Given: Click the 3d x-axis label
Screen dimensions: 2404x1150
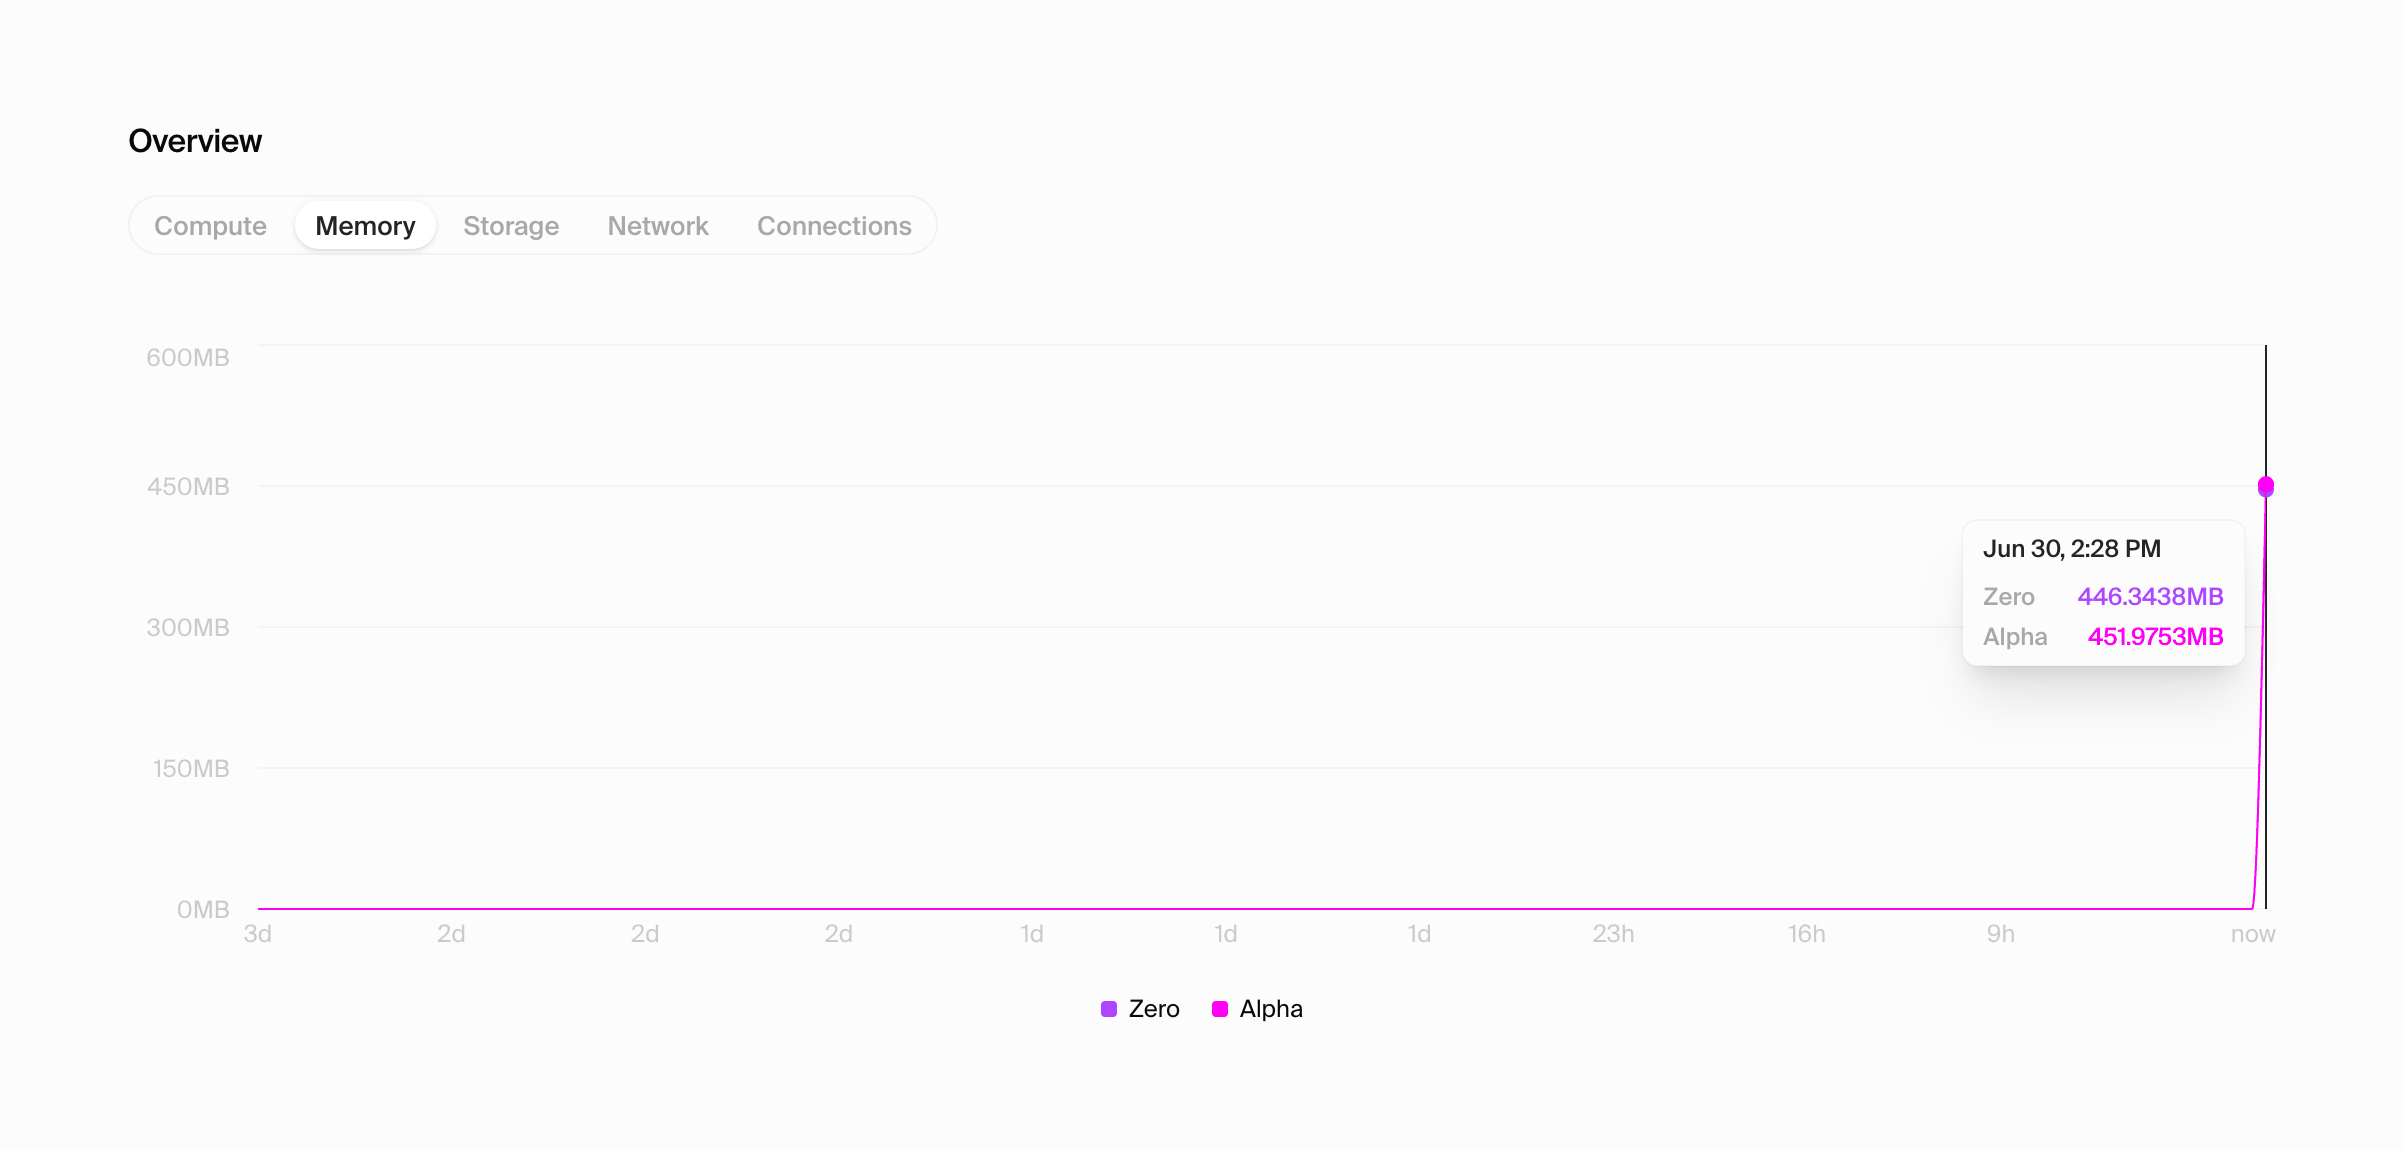Looking at the screenshot, I should click(x=258, y=934).
